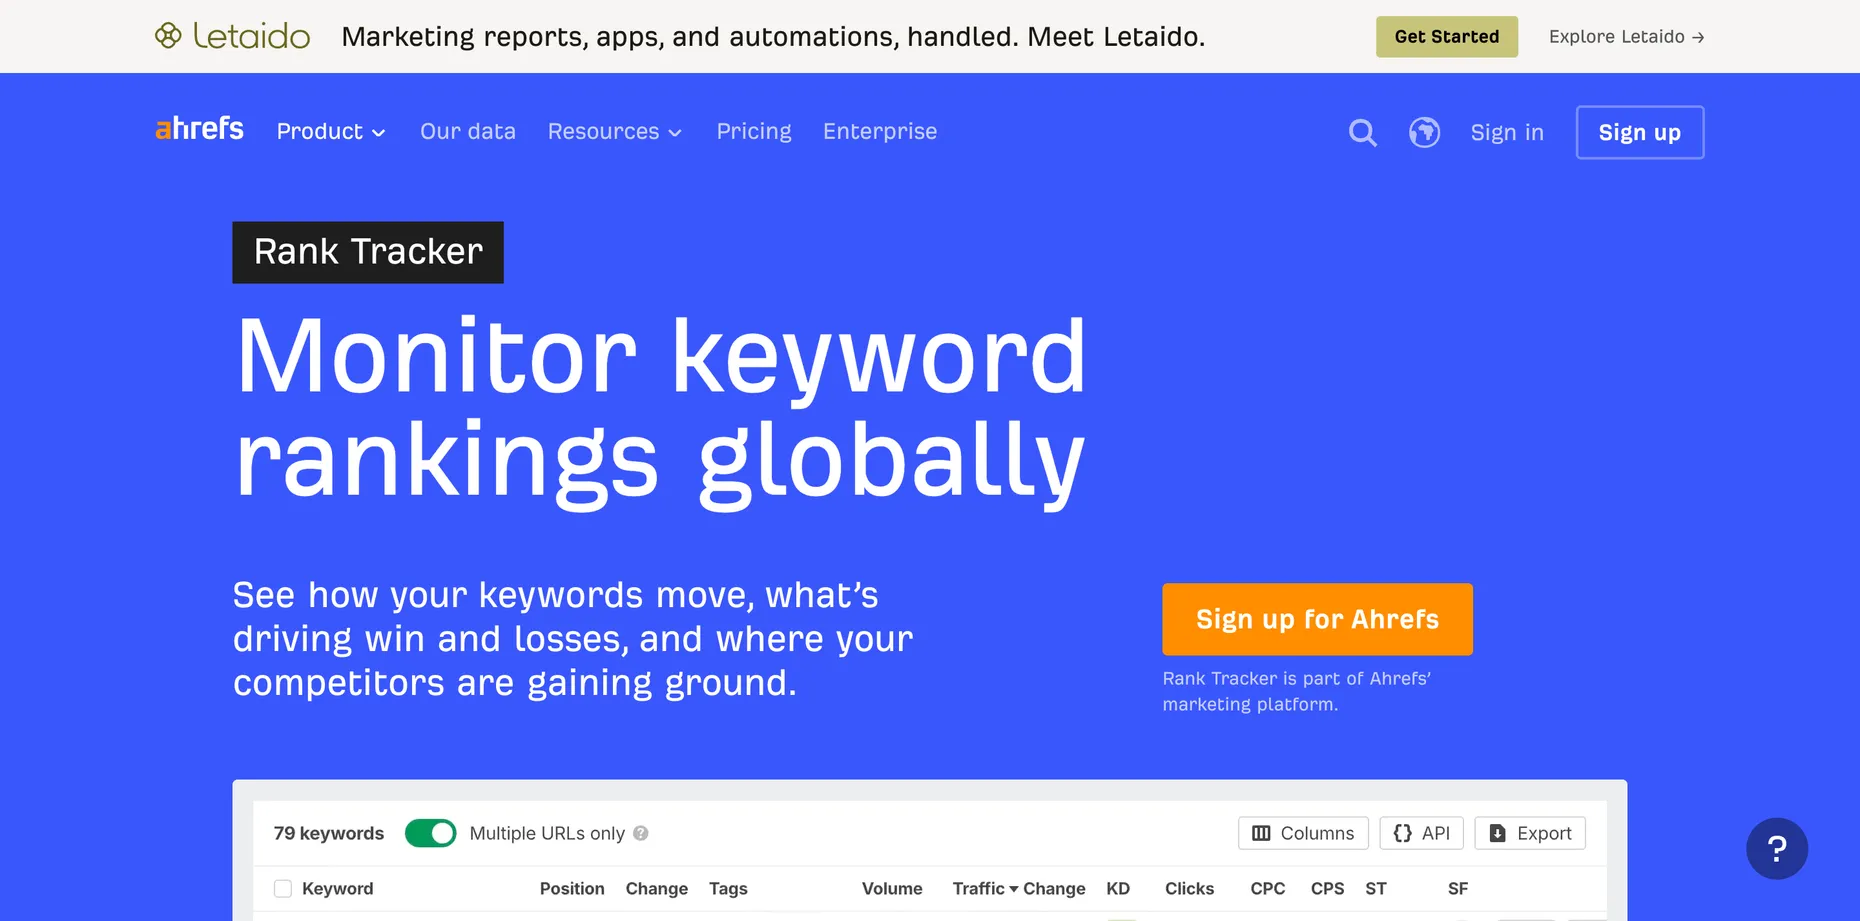Open the Columns button

click(1303, 833)
